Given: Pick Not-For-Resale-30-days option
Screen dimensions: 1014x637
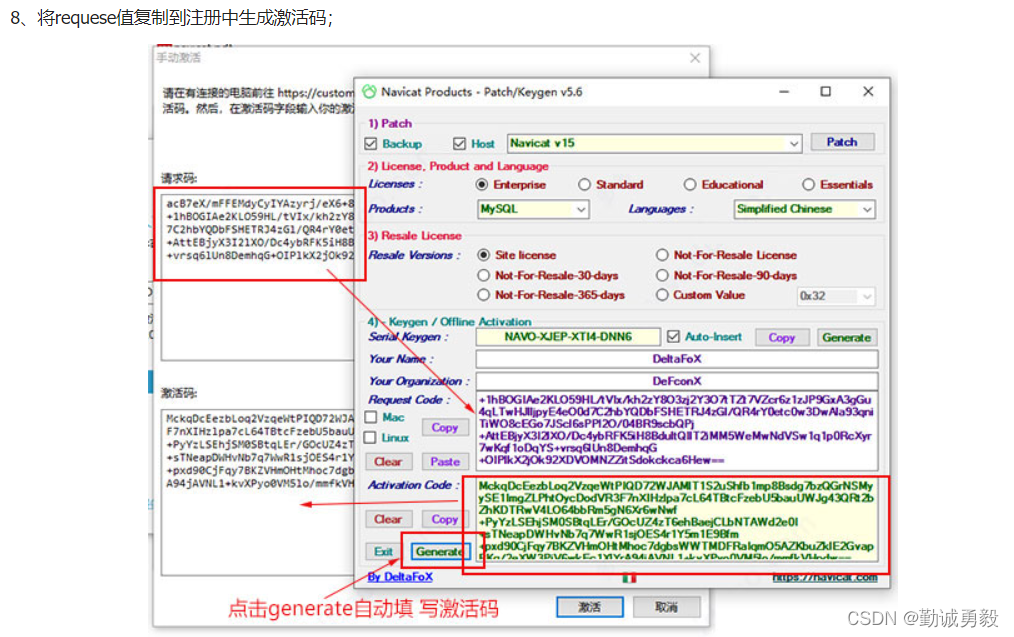Looking at the screenshot, I should 483,275.
